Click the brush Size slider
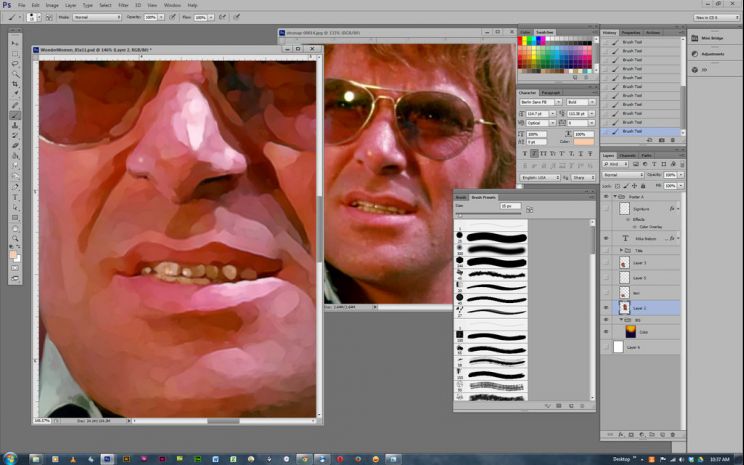 [x=488, y=215]
